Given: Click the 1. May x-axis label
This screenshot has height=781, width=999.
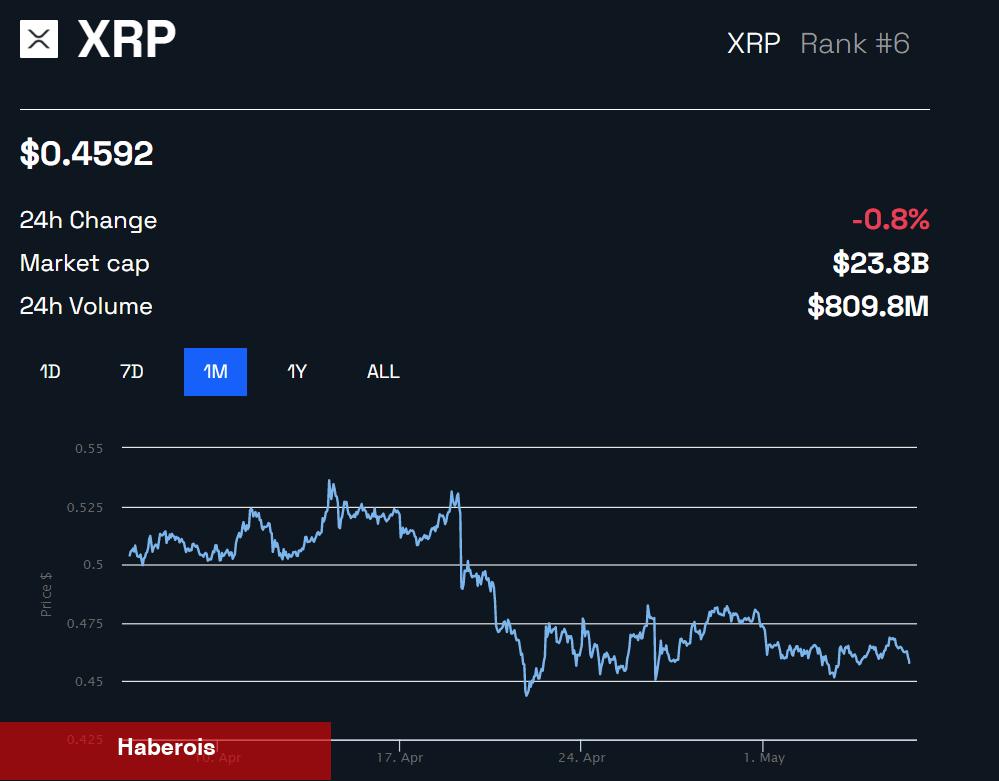Looking at the screenshot, I should [764, 758].
